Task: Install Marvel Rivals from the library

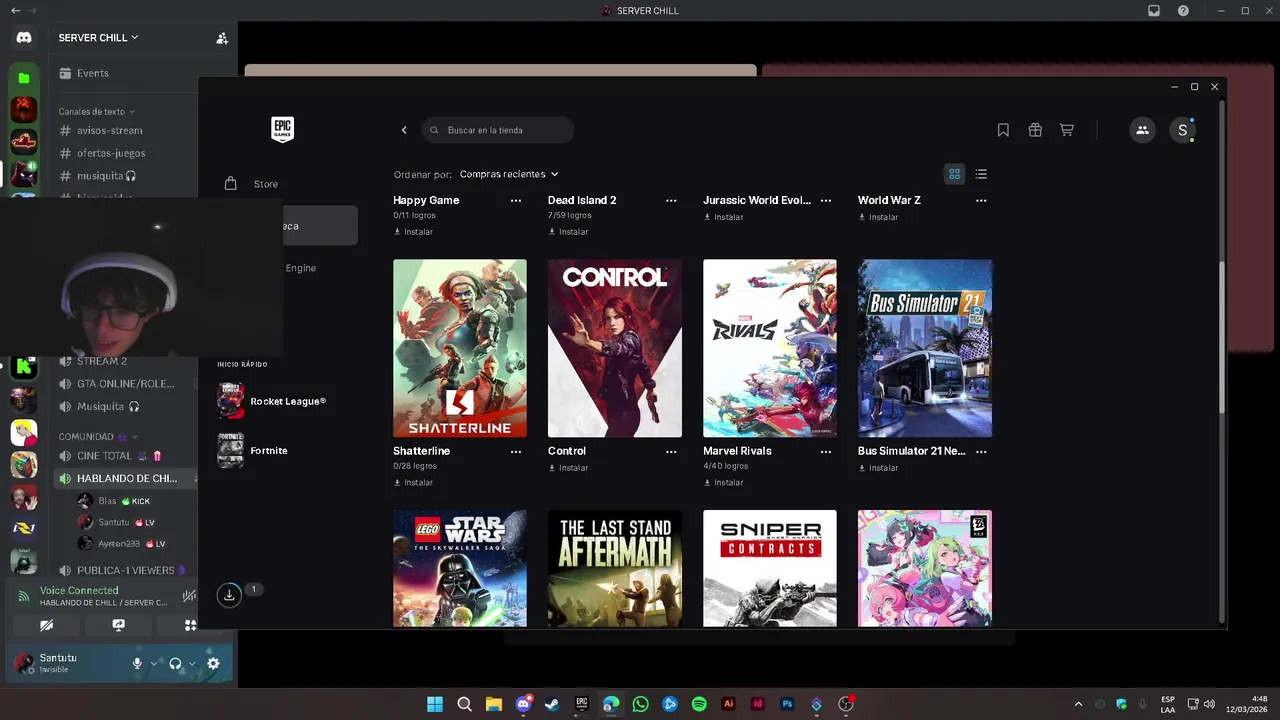Action: tap(723, 483)
